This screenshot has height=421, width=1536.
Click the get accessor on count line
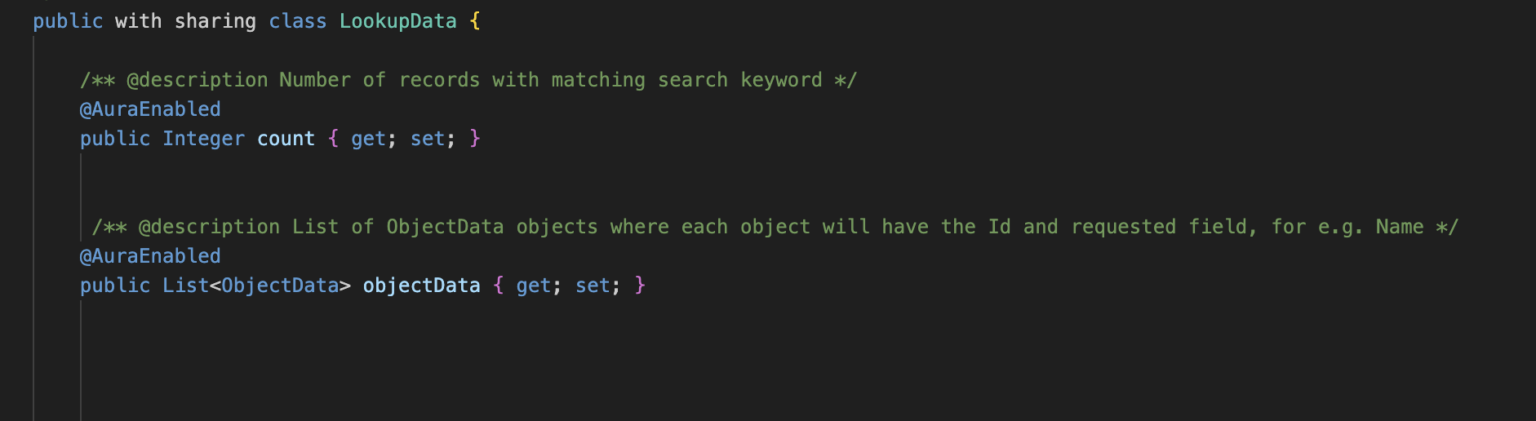coord(368,138)
